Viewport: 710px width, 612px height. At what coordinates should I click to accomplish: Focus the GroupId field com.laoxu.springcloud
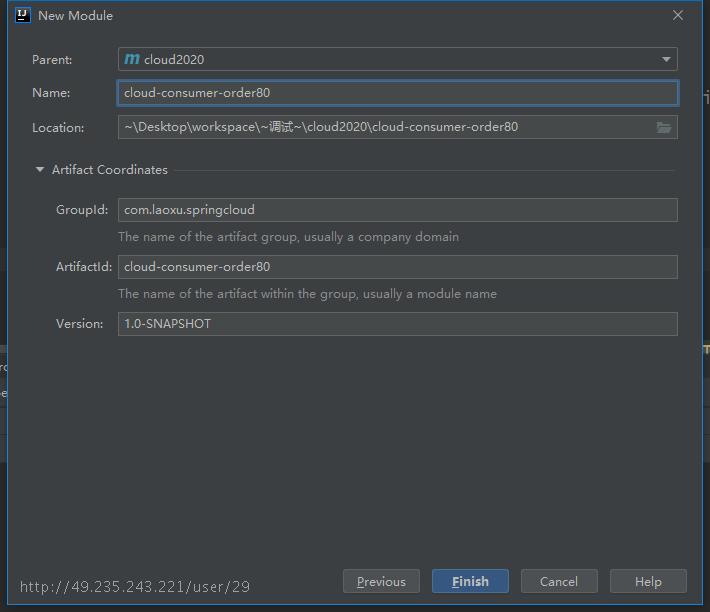click(398, 210)
